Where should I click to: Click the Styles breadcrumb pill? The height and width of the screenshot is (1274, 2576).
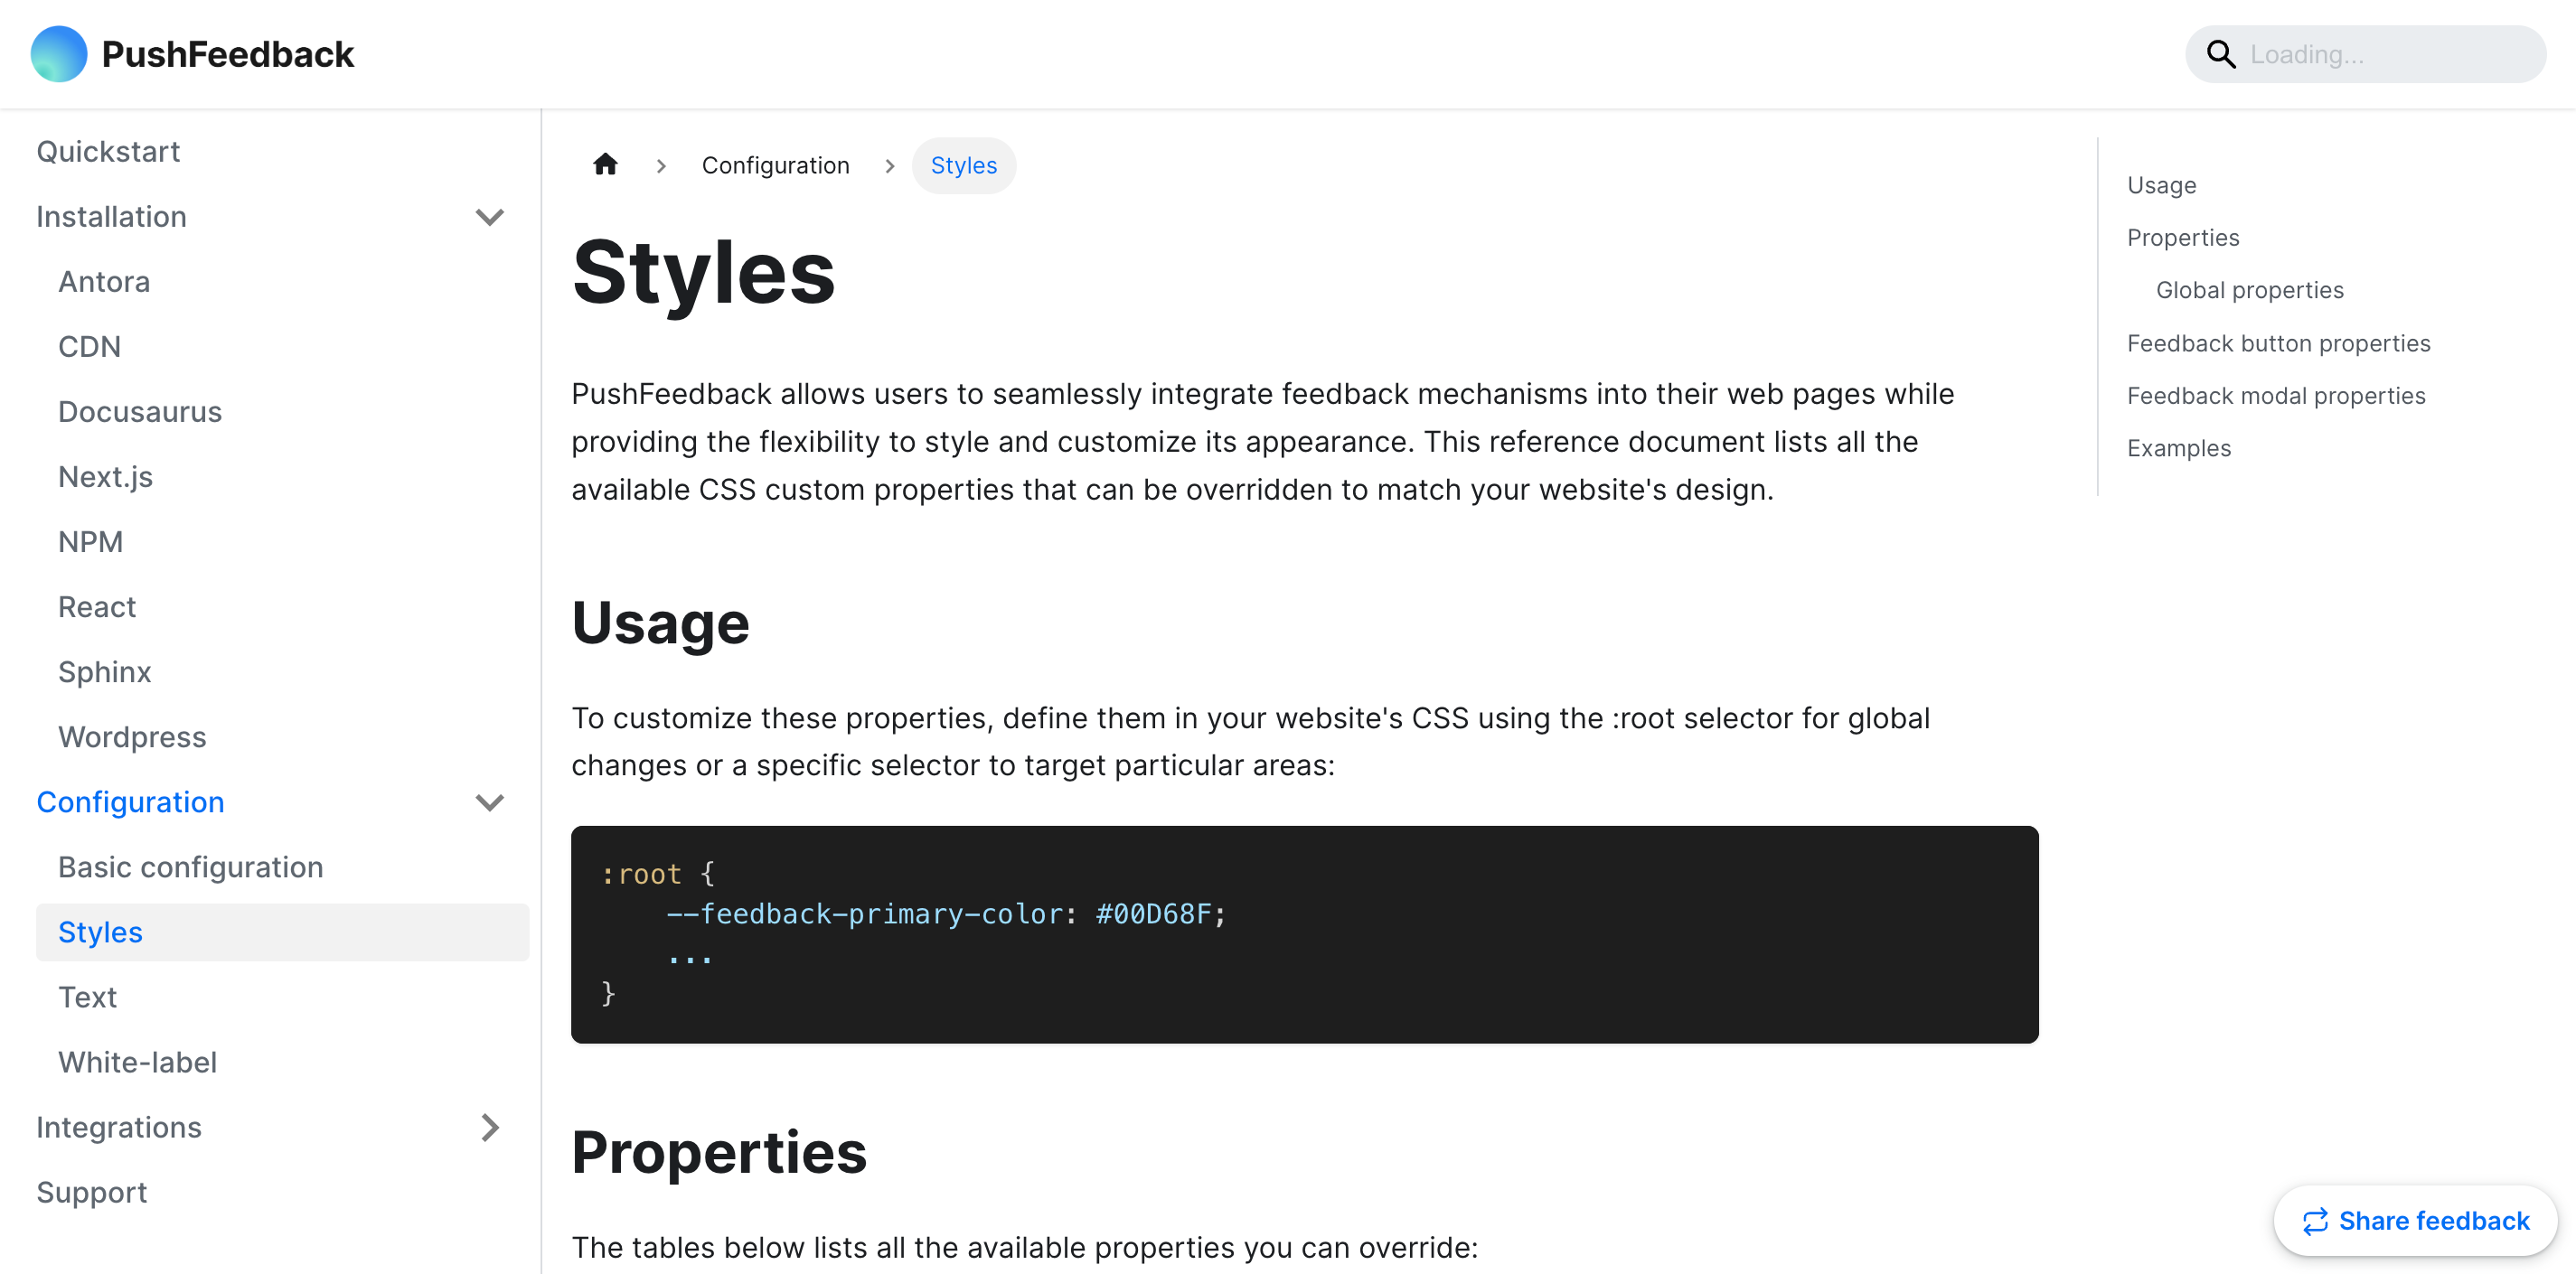point(963,165)
